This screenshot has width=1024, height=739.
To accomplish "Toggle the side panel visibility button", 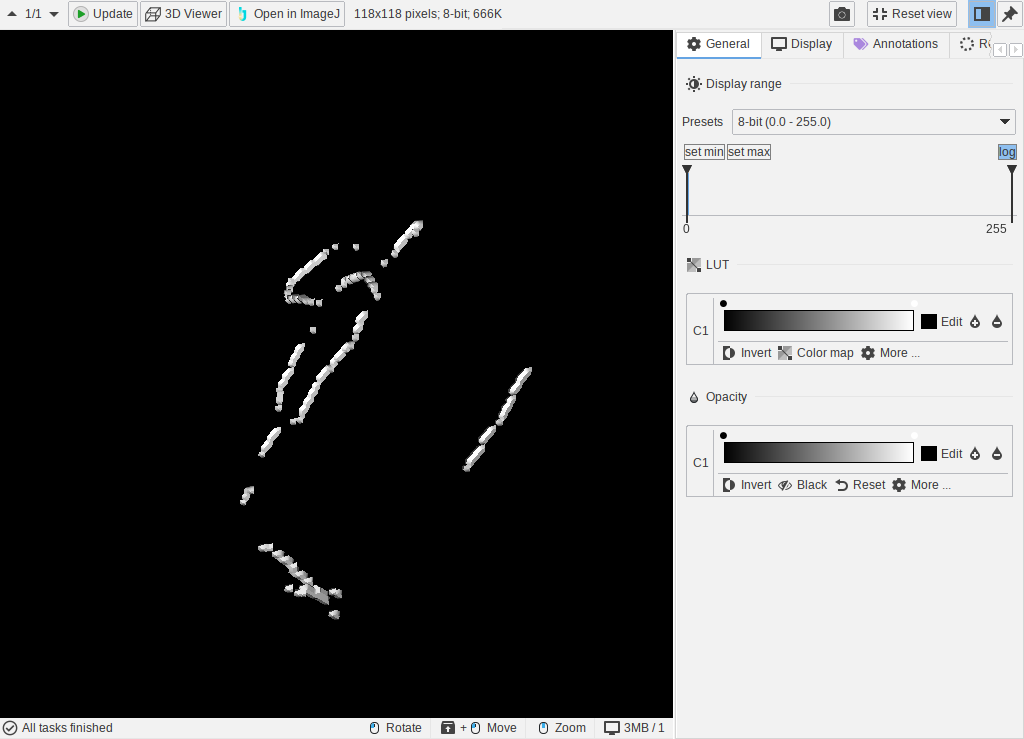I will [x=982, y=14].
